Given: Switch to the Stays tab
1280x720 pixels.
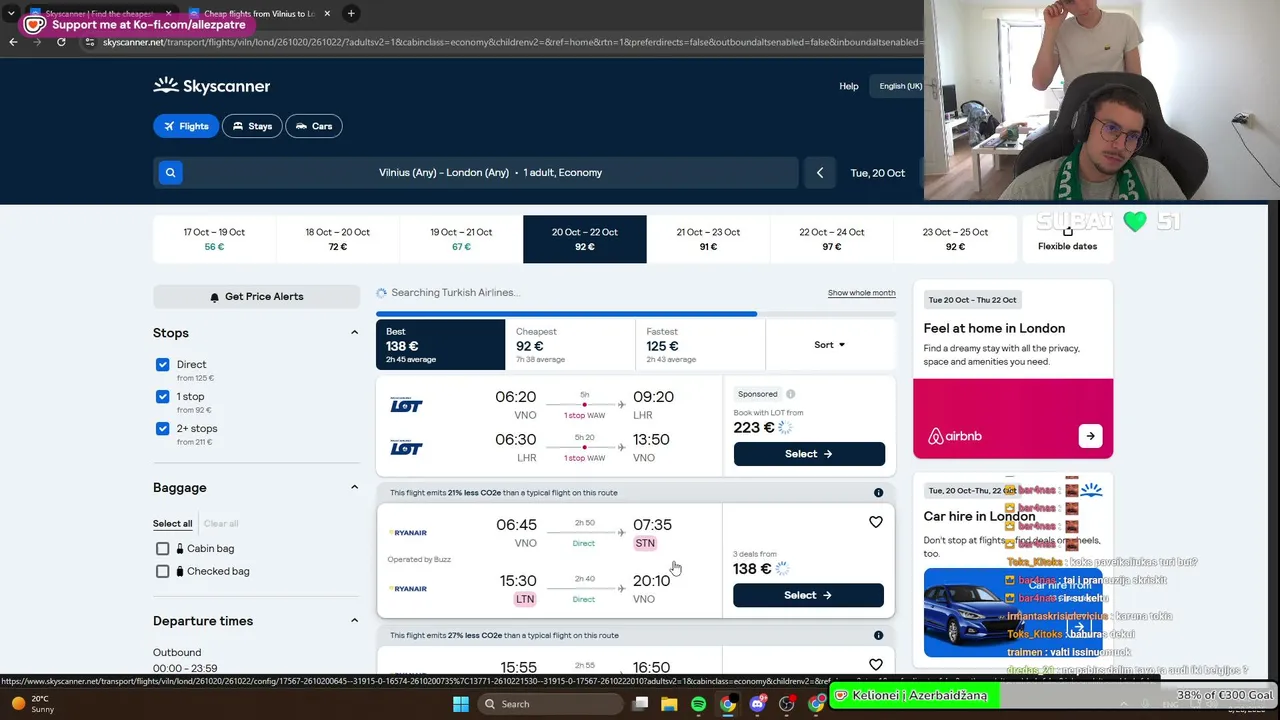Looking at the screenshot, I should click(252, 126).
